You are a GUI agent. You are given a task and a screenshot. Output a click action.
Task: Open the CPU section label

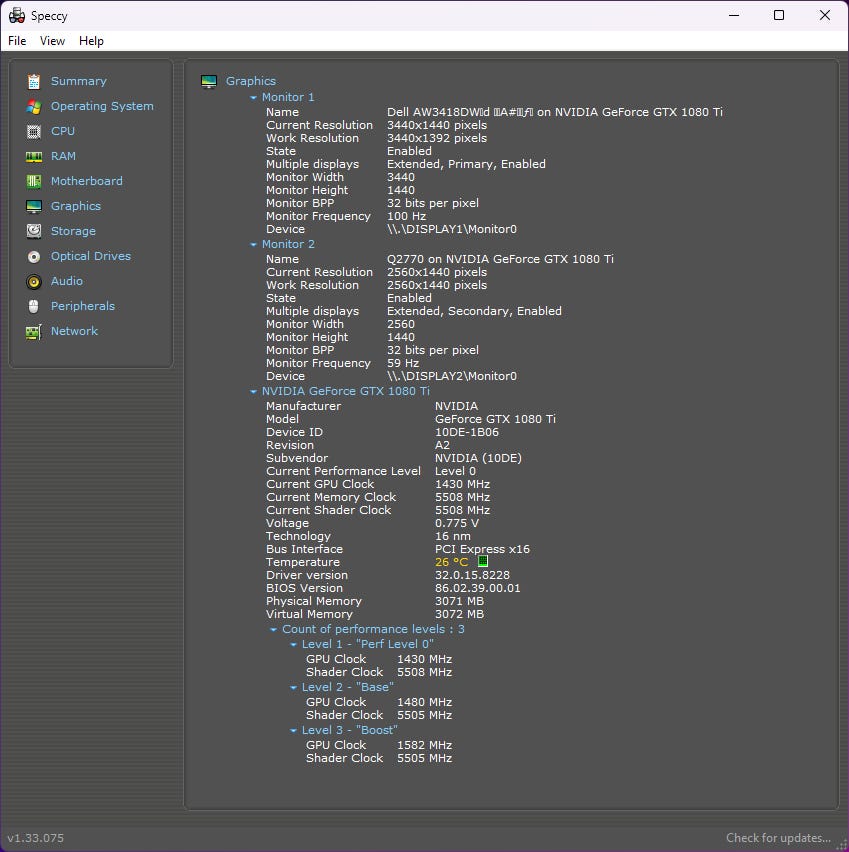coord(63,131)
